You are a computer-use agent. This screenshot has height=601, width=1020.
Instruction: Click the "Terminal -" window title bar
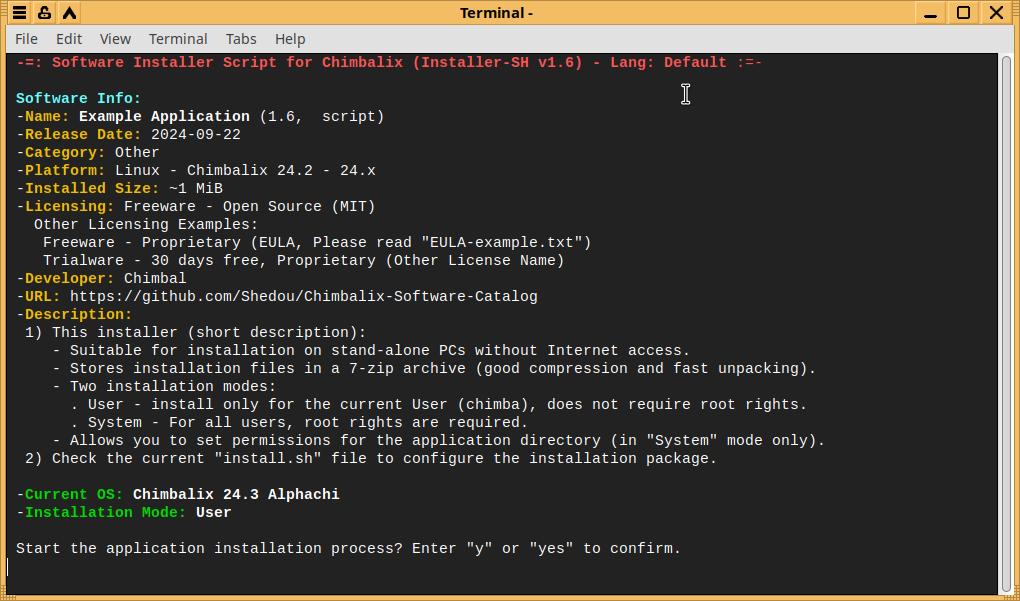pyautogui.click(x=496, y=13)
